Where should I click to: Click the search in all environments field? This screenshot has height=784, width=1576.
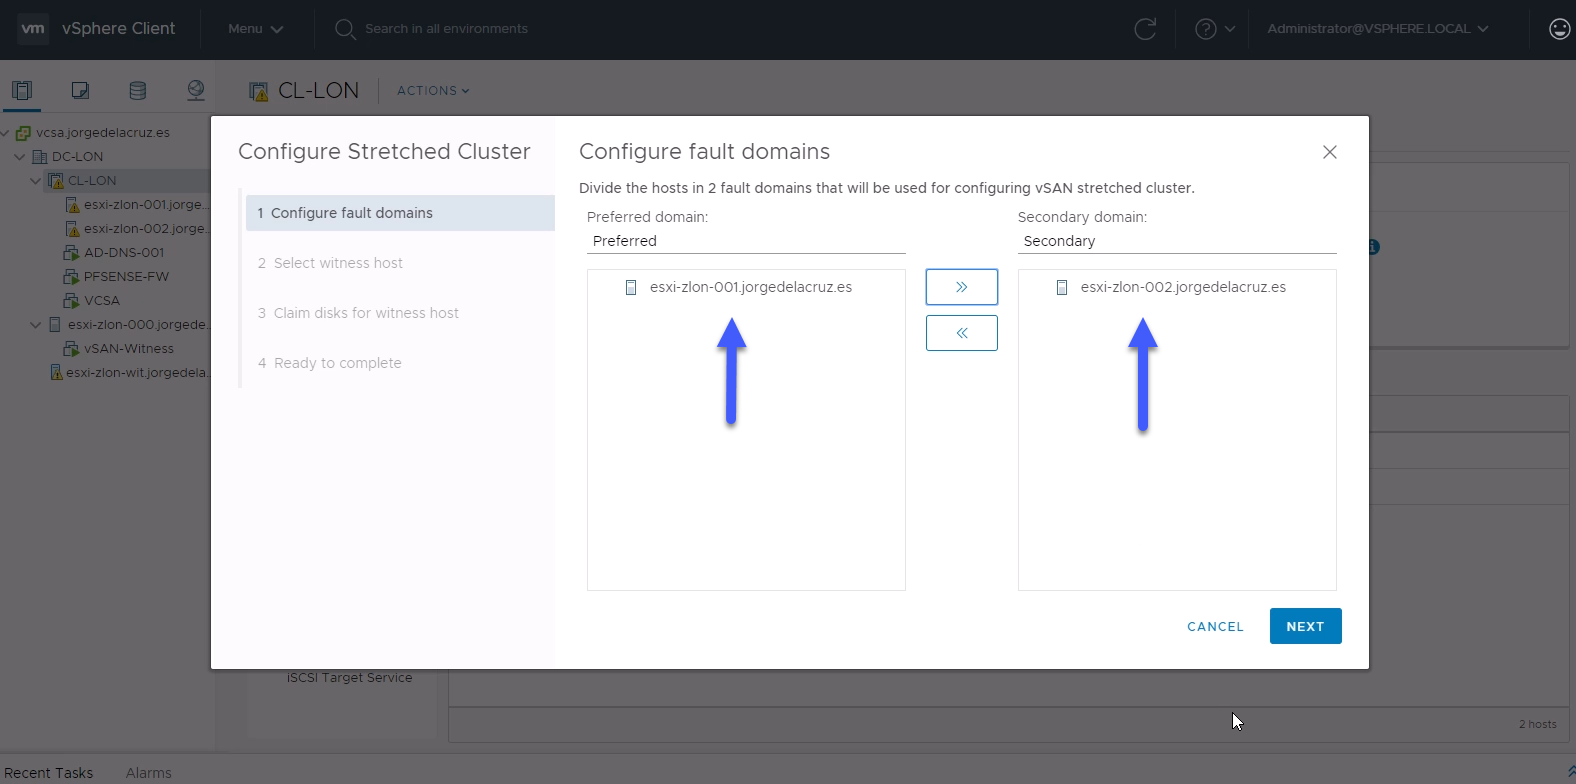click(x=446, y=29)
